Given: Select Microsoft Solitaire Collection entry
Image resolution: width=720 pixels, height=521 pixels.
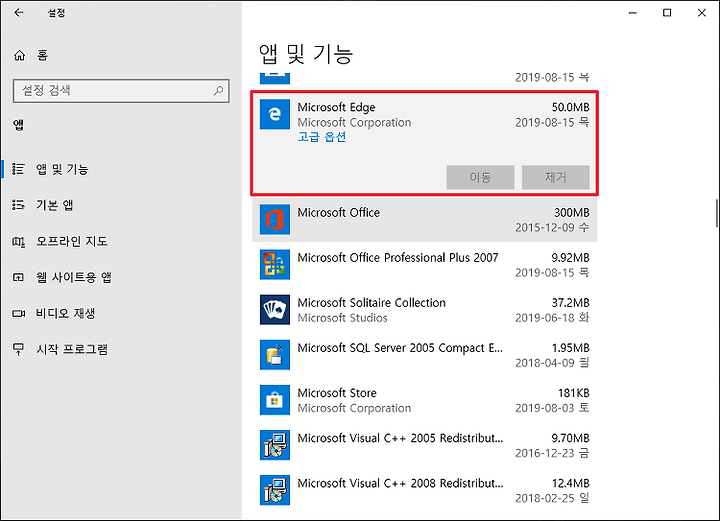Looking at the screenshot, I should coord(425,309).
